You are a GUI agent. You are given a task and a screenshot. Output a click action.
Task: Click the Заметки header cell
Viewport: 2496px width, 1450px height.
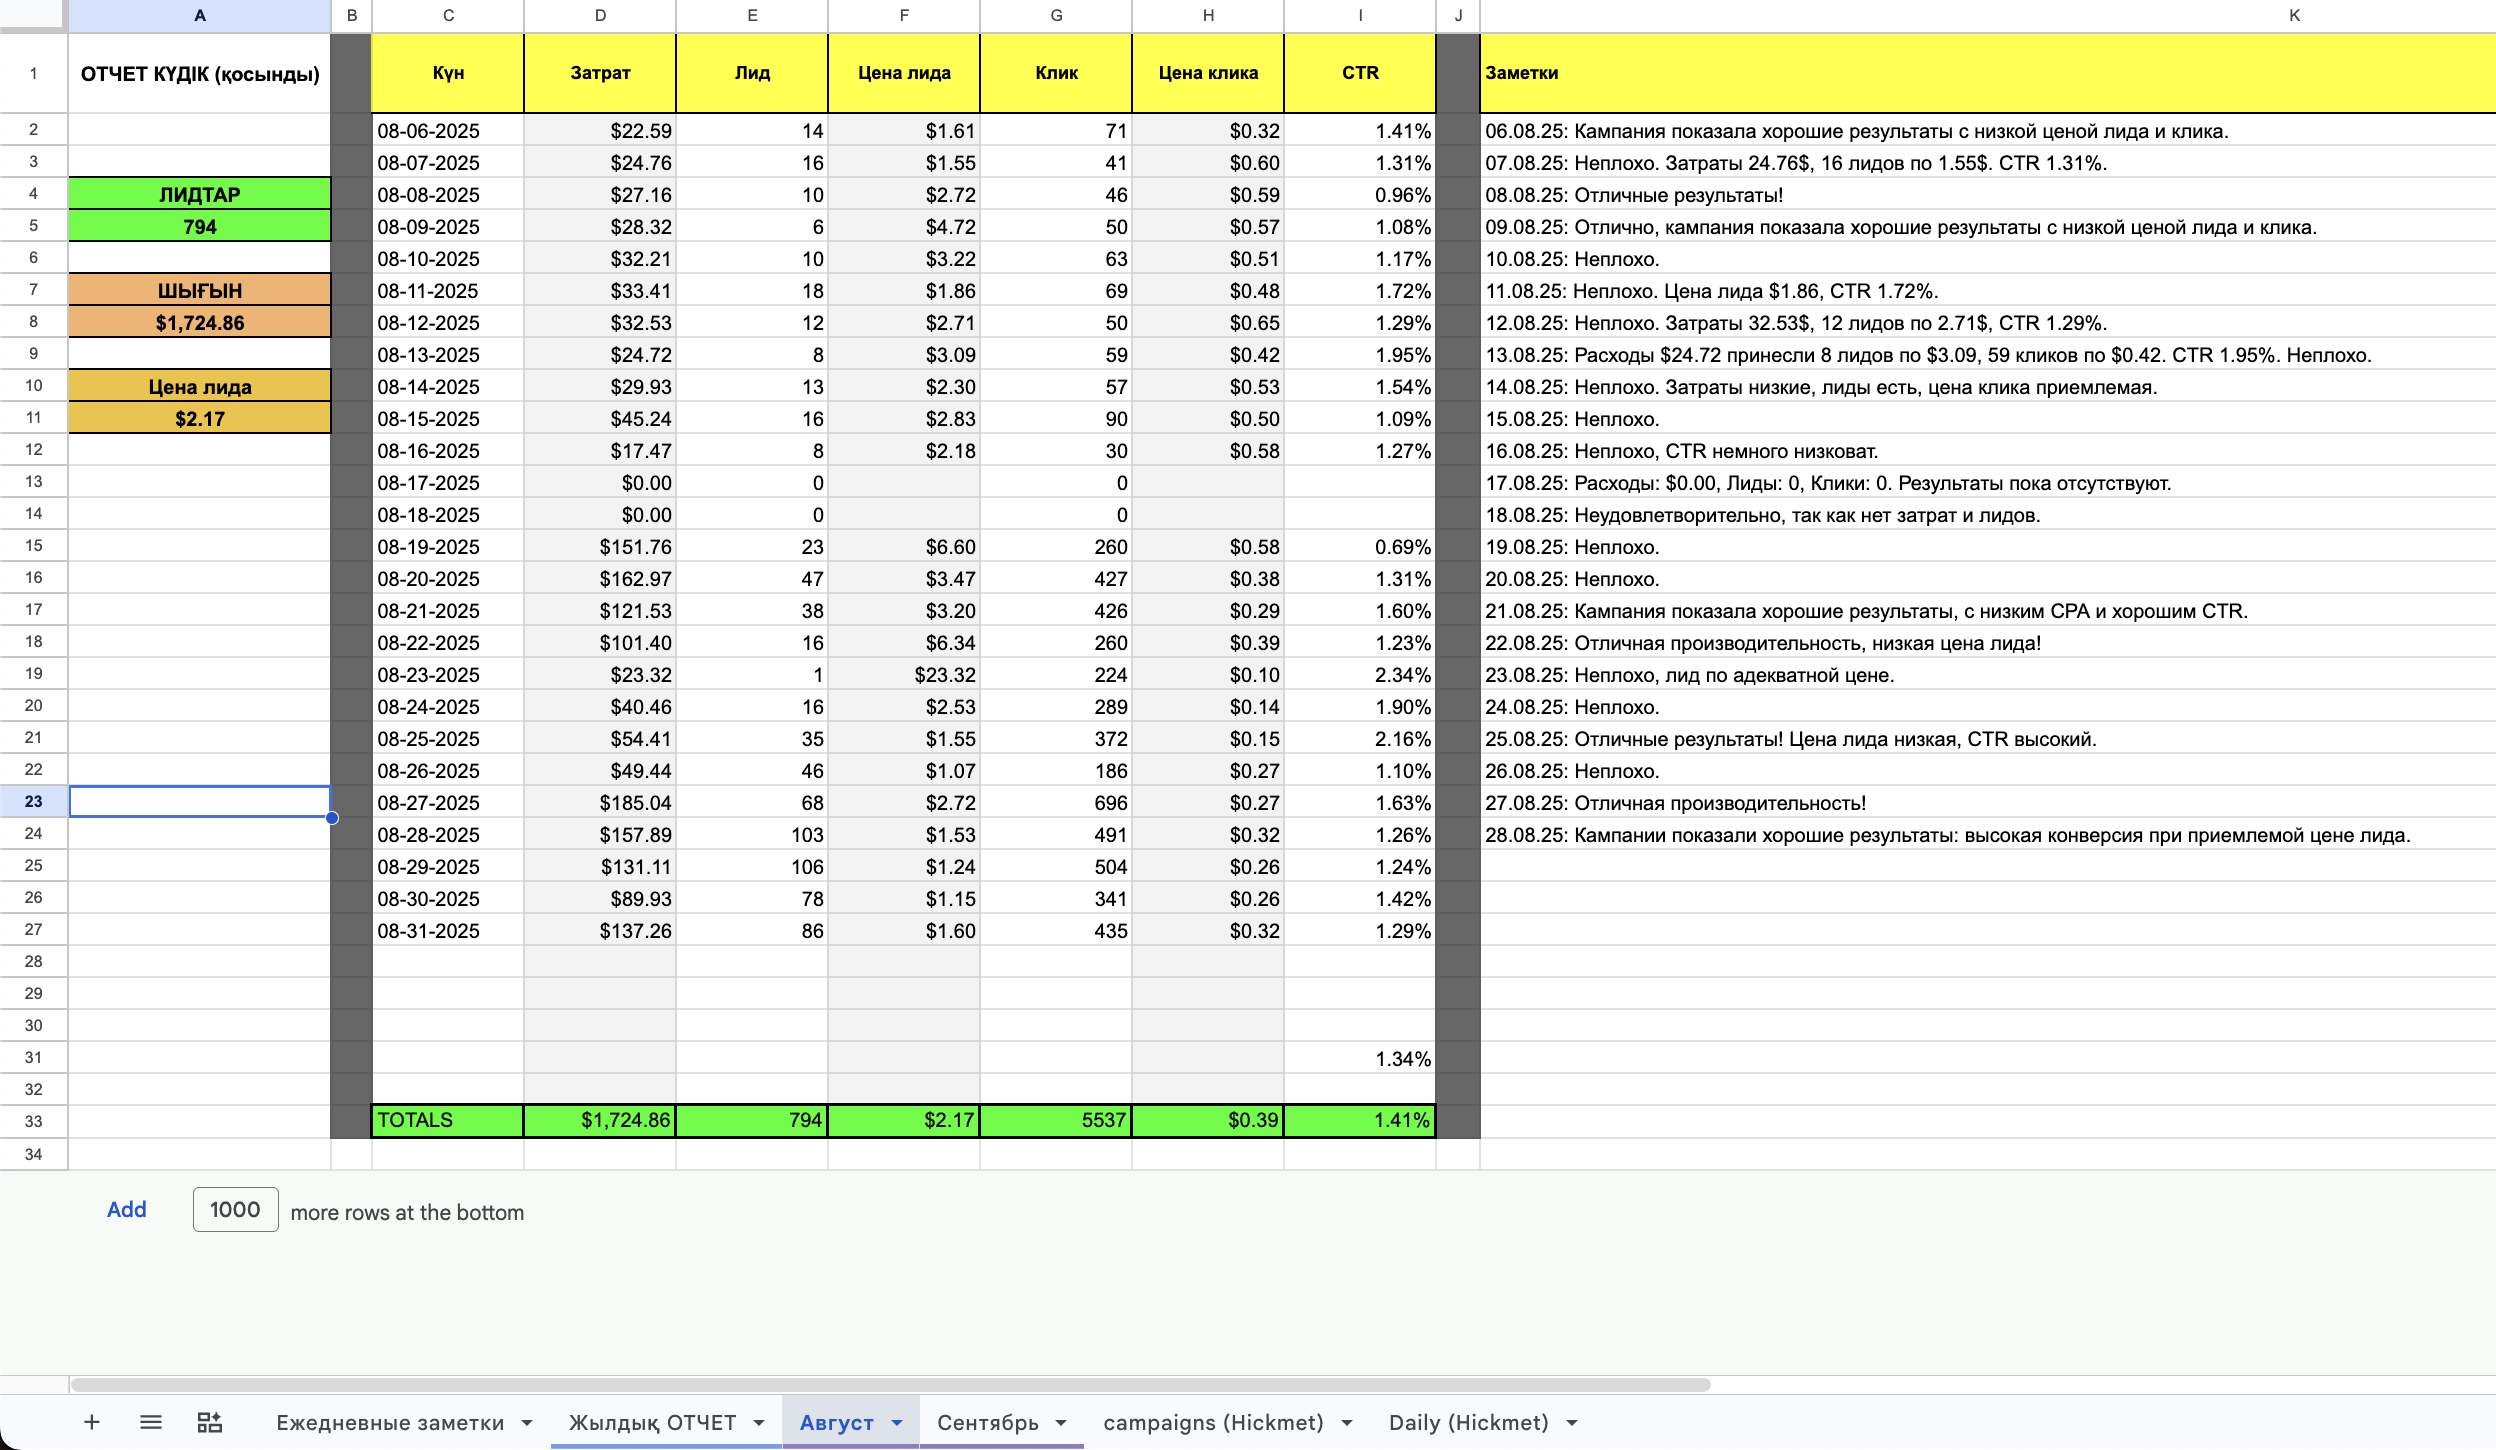point(1987,73)
